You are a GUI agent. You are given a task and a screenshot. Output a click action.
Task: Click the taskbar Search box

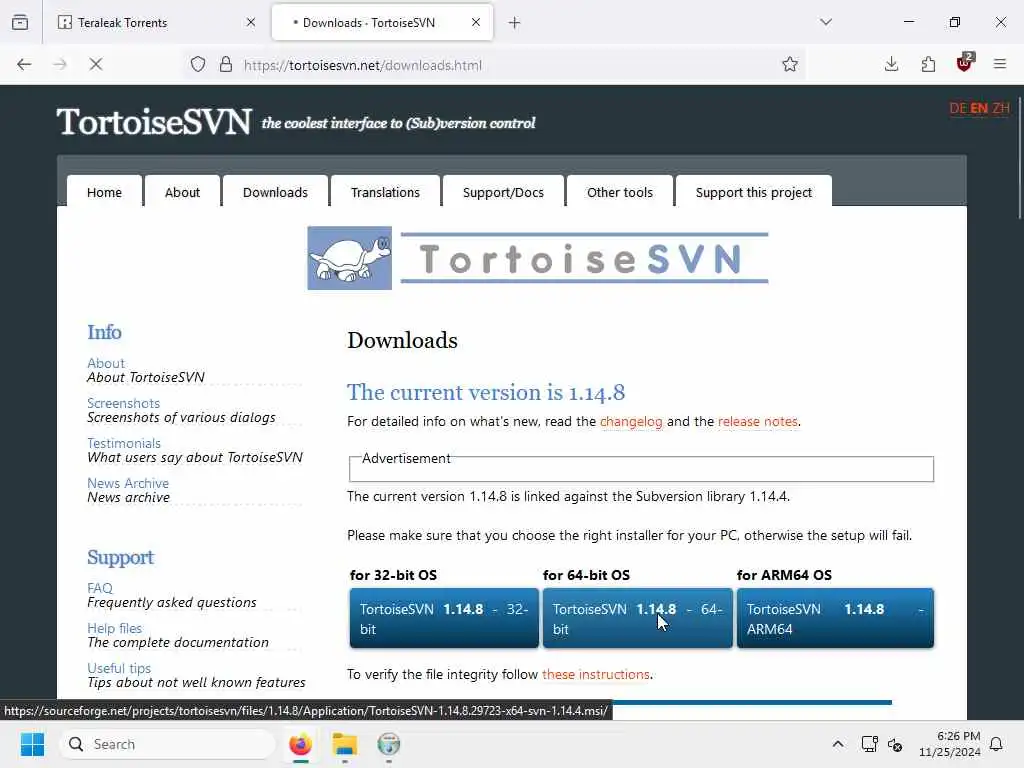pyautogui.click(x=167, y=744)
